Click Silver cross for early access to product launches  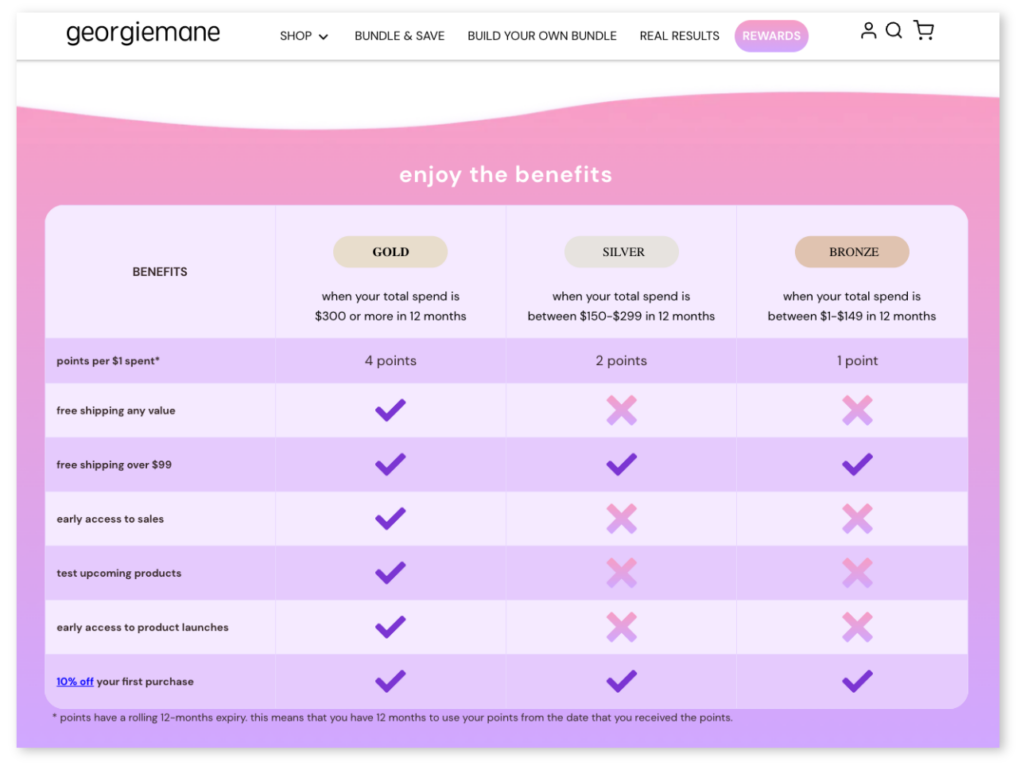point(621,627)
